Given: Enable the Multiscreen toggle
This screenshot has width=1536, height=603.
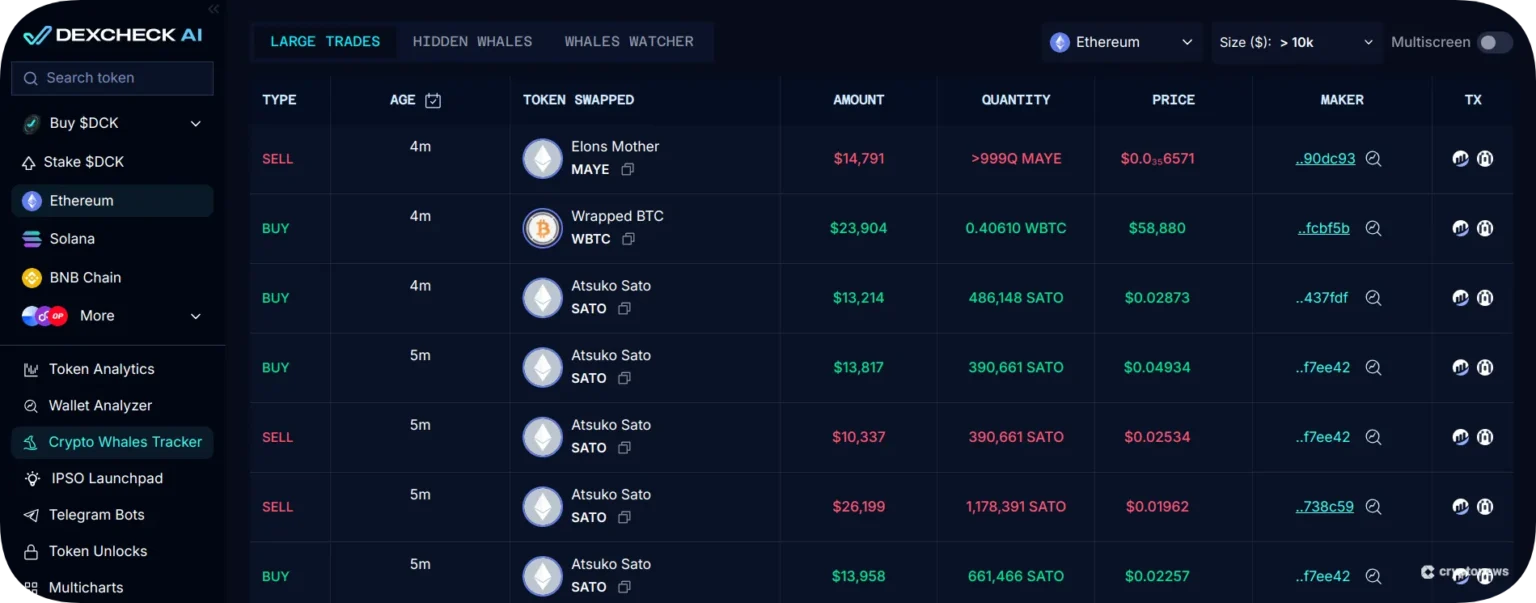Looking at the screenshot, I should click(1495, 42).
